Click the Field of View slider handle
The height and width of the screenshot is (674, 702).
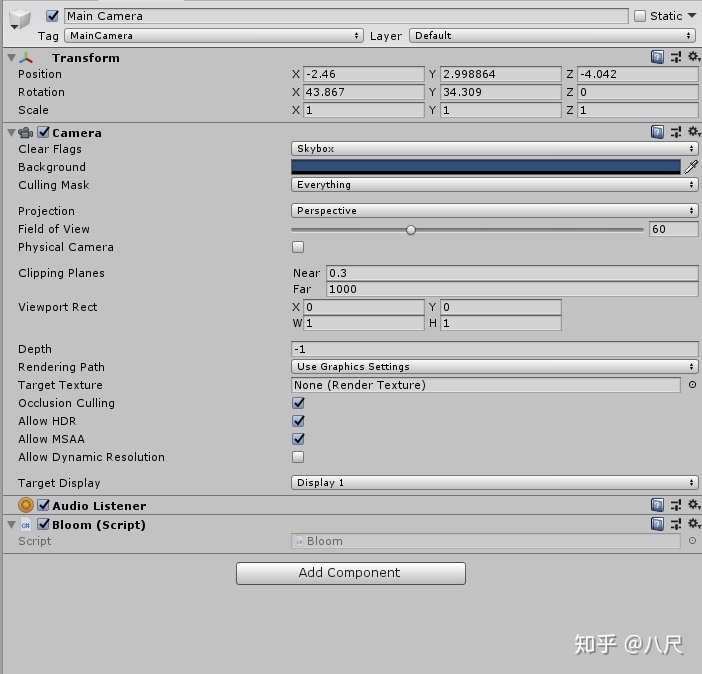click(x=411, y=230)
